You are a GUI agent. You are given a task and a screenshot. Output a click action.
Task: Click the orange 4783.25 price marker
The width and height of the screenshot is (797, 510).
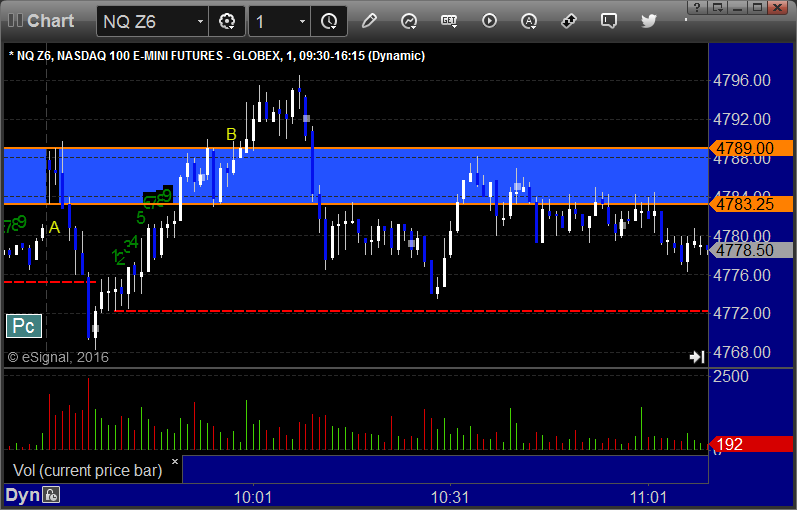pos(751,204)
